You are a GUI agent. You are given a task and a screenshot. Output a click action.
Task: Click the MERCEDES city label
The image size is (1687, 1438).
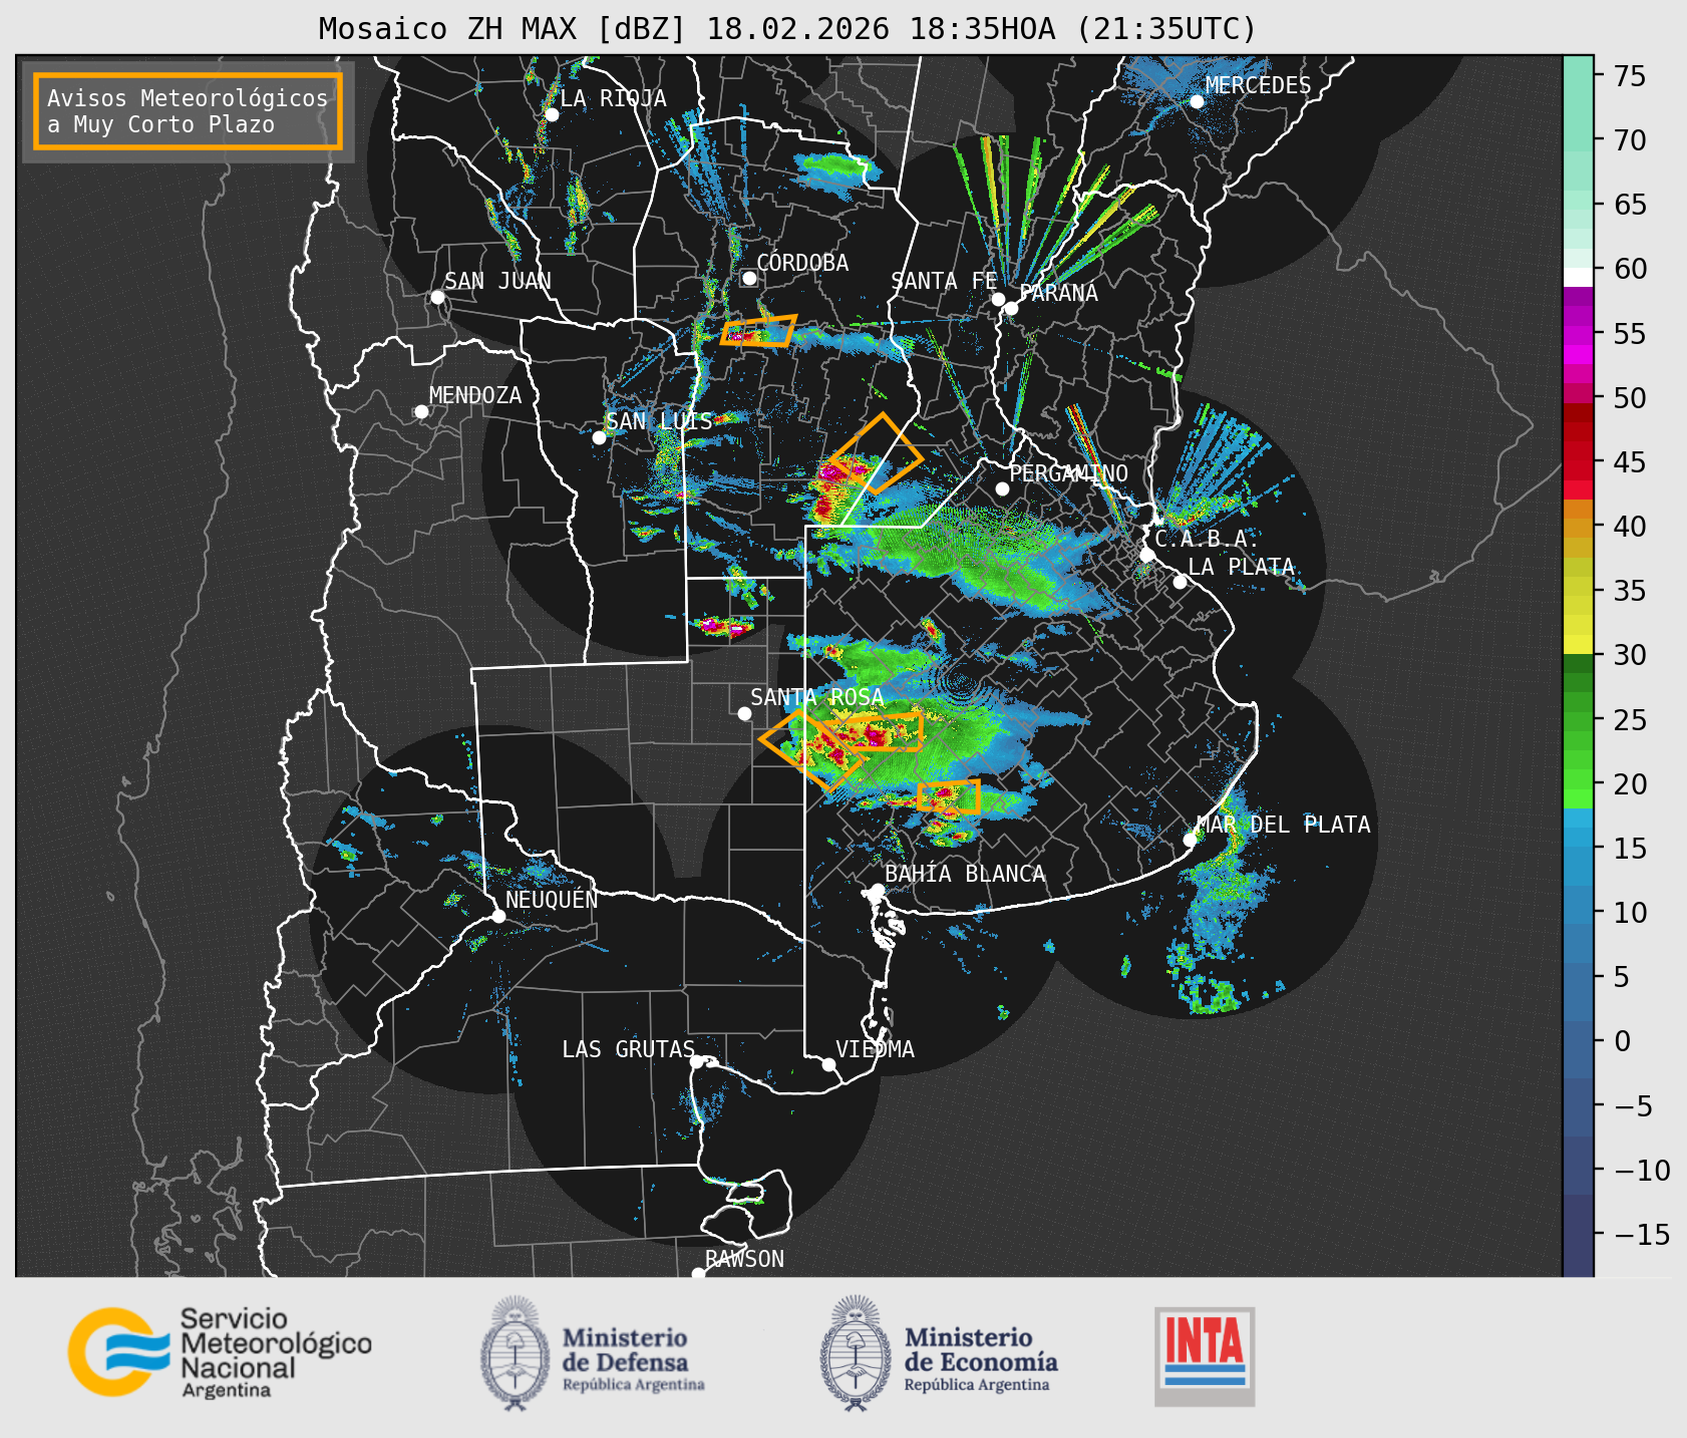1258,85
